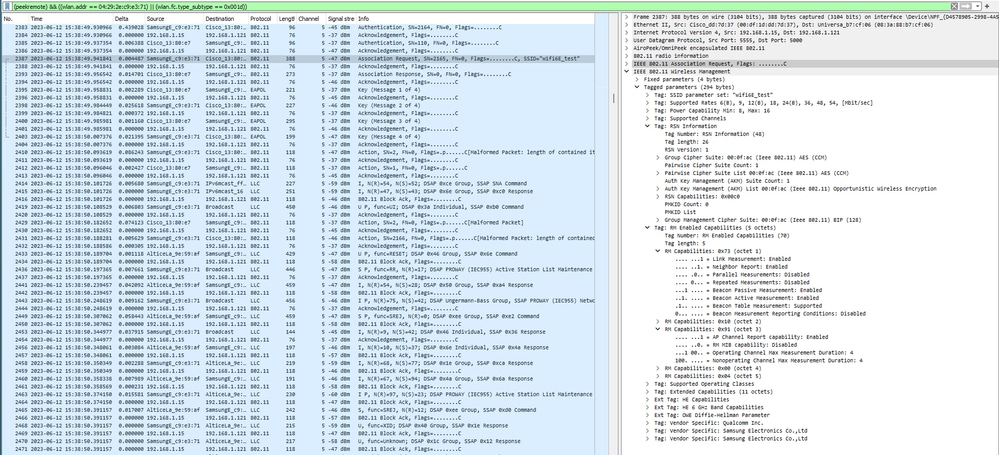Select packet 2395 Key (Message 1 of 4)
Image resolution: width=999 pixels, height=455 pixels.
click(x=298, y=90)
